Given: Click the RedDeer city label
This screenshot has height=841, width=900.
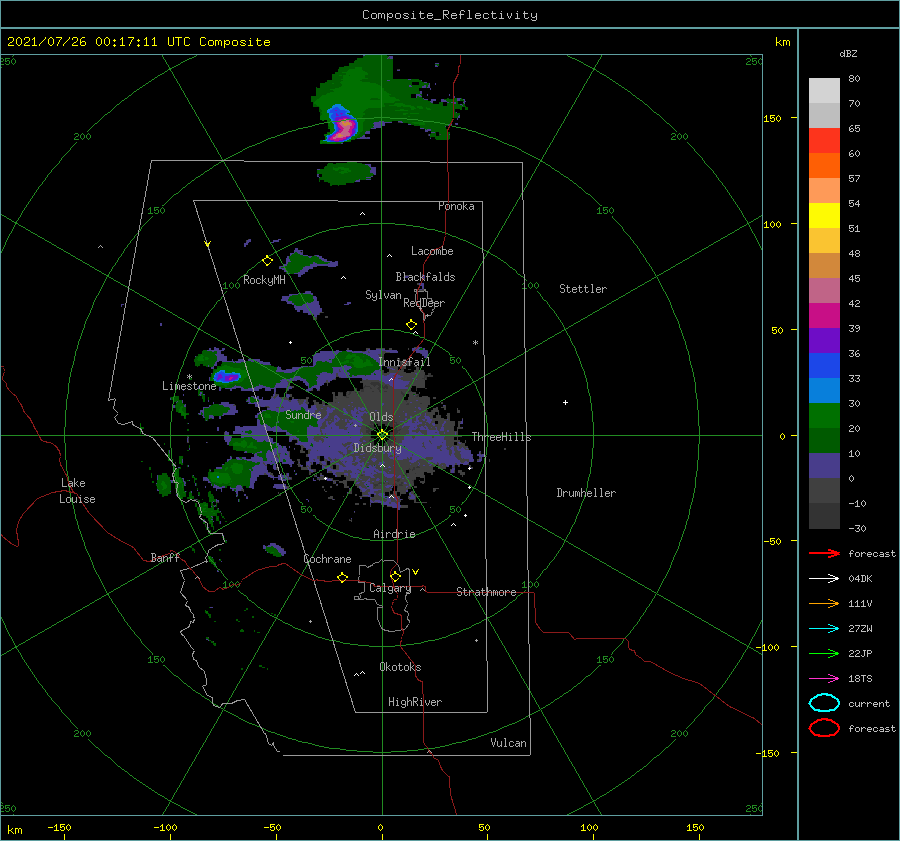Looking at the screenshot, I should pos(424,303).
